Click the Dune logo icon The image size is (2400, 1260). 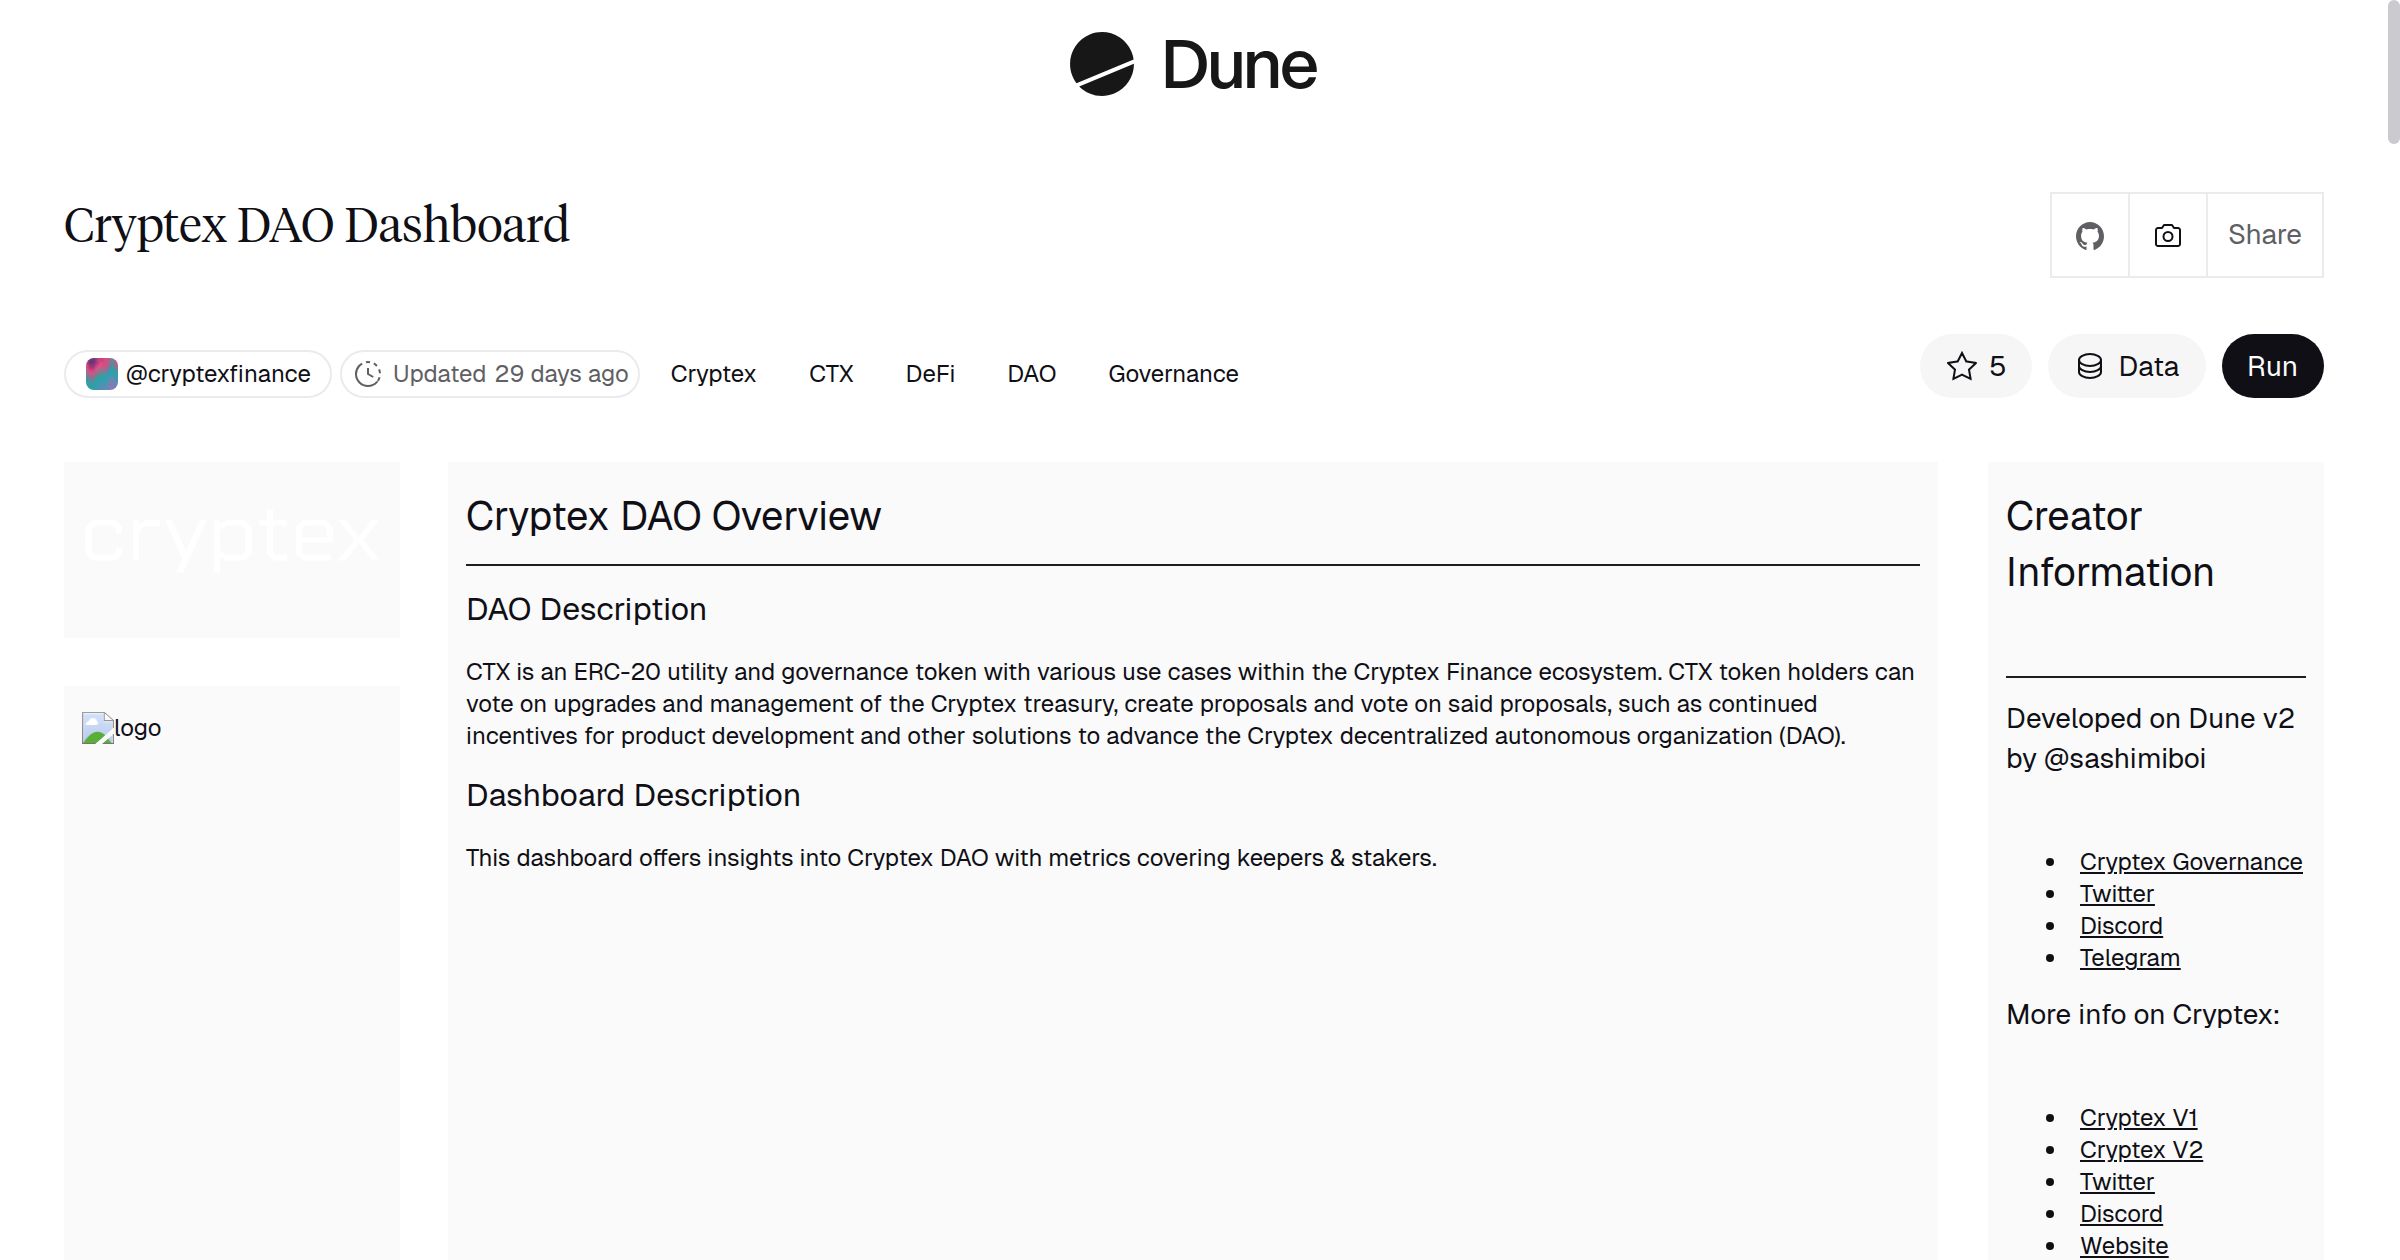coord(1101,64)
